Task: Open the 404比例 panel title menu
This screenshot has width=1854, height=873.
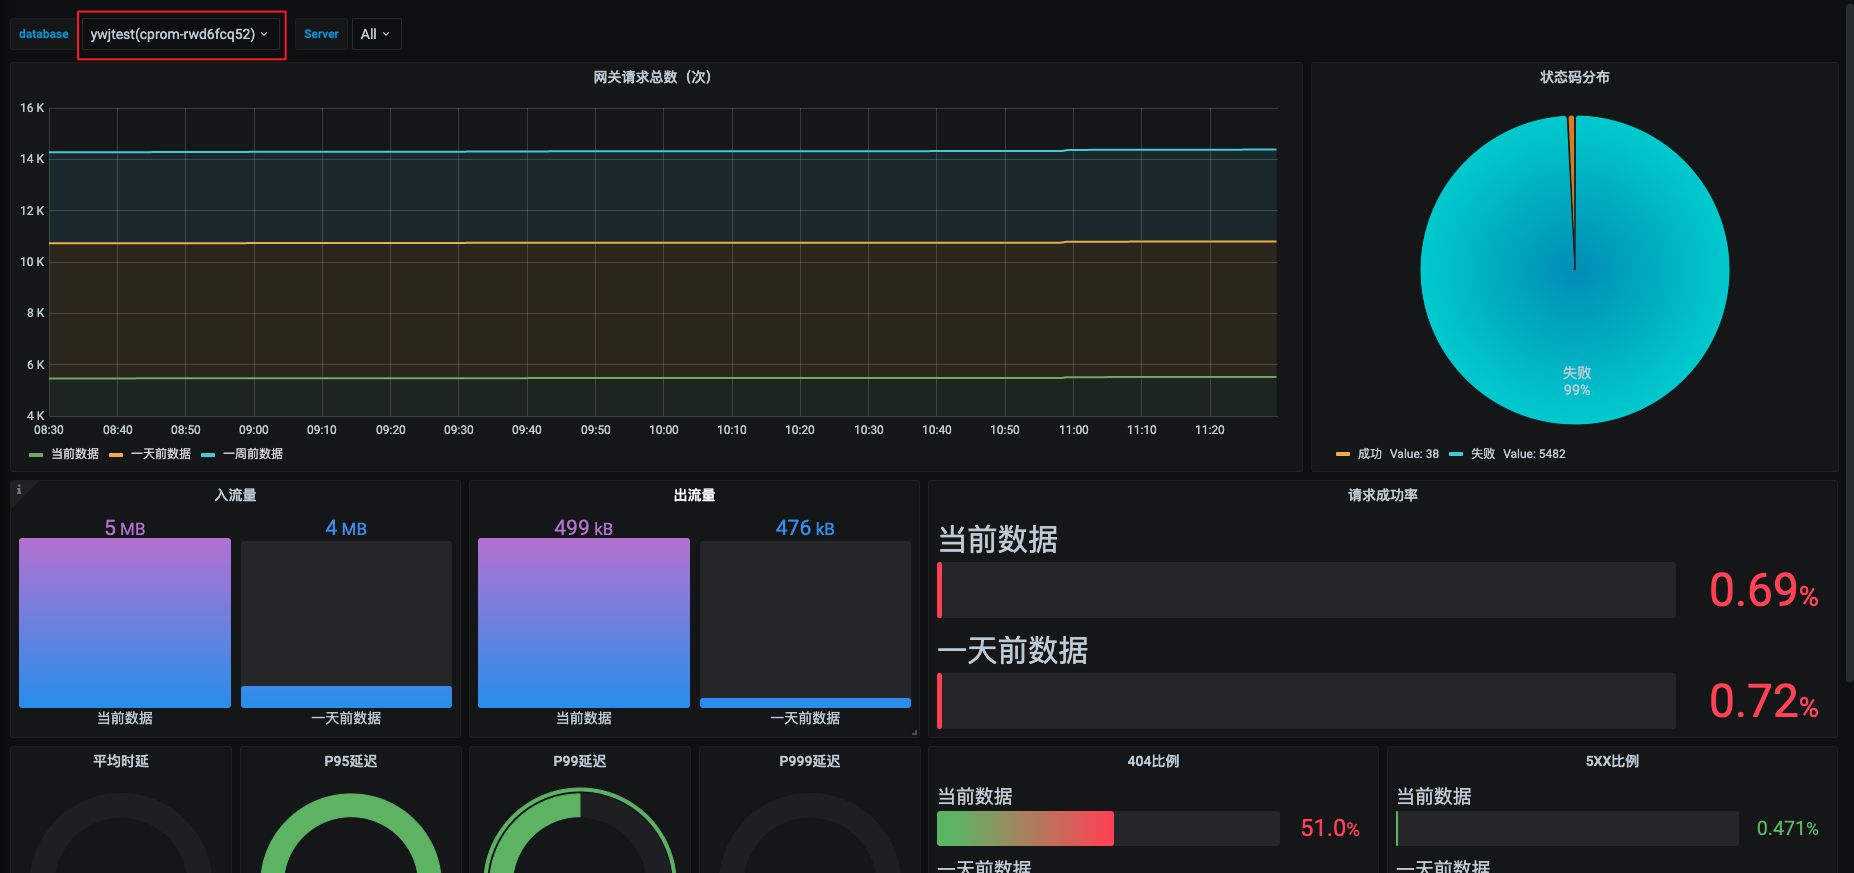Action: pyautogui.click(x=1153, y=761)
